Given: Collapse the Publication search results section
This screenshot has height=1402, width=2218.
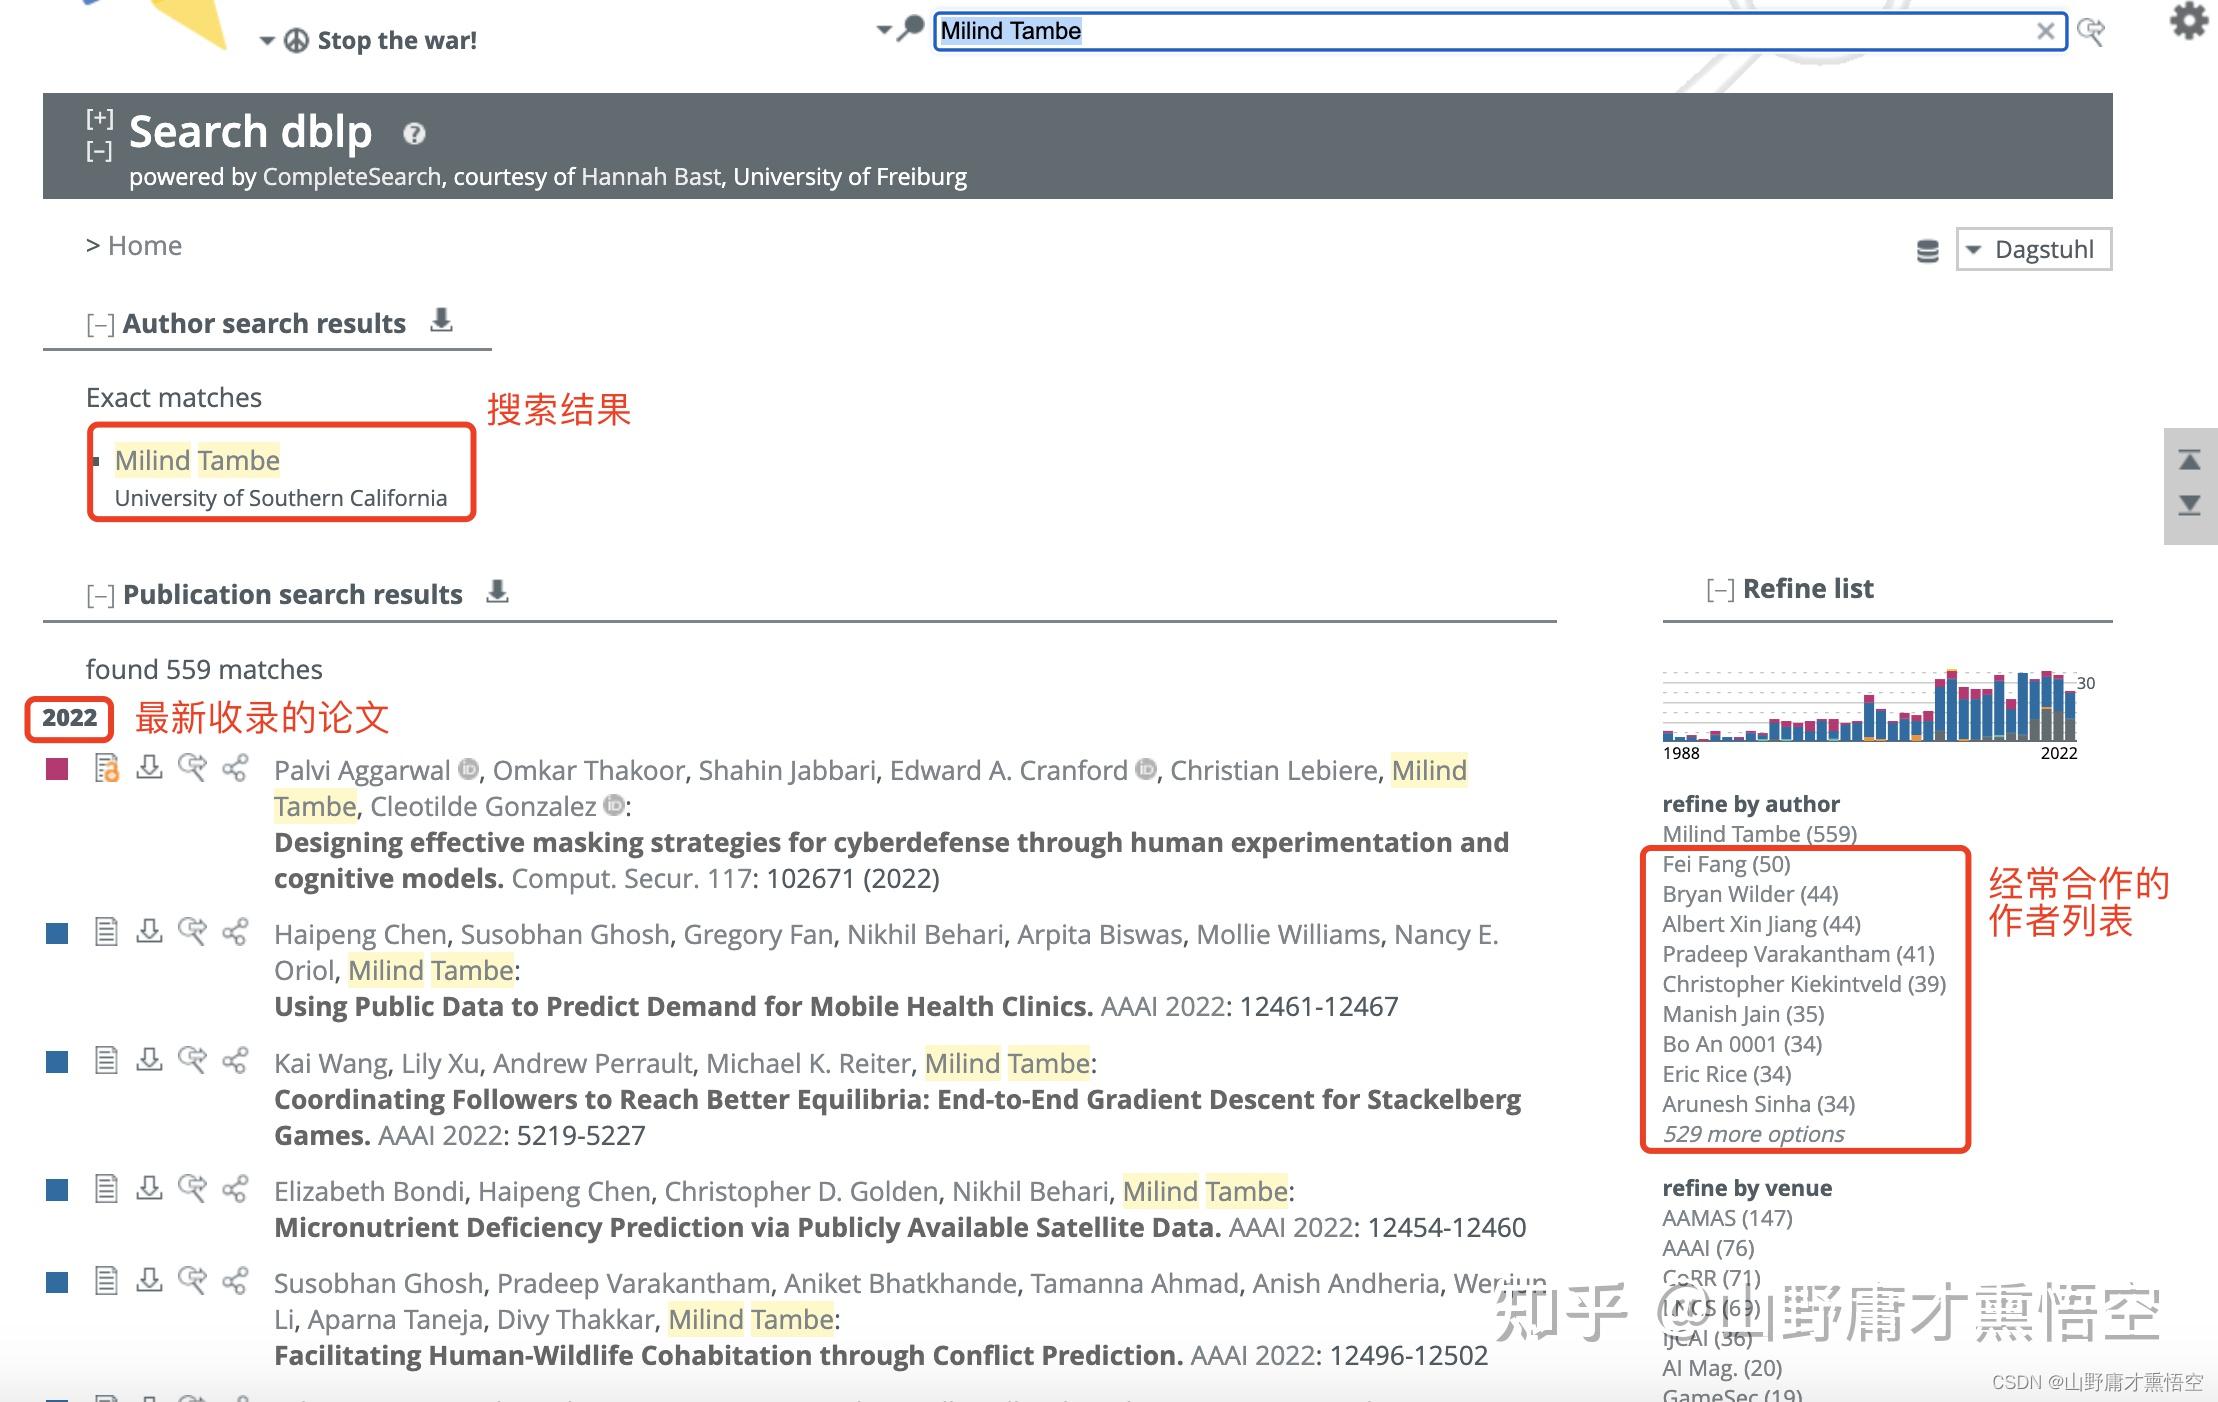Looking at the screenshot, I should [99, 596].
